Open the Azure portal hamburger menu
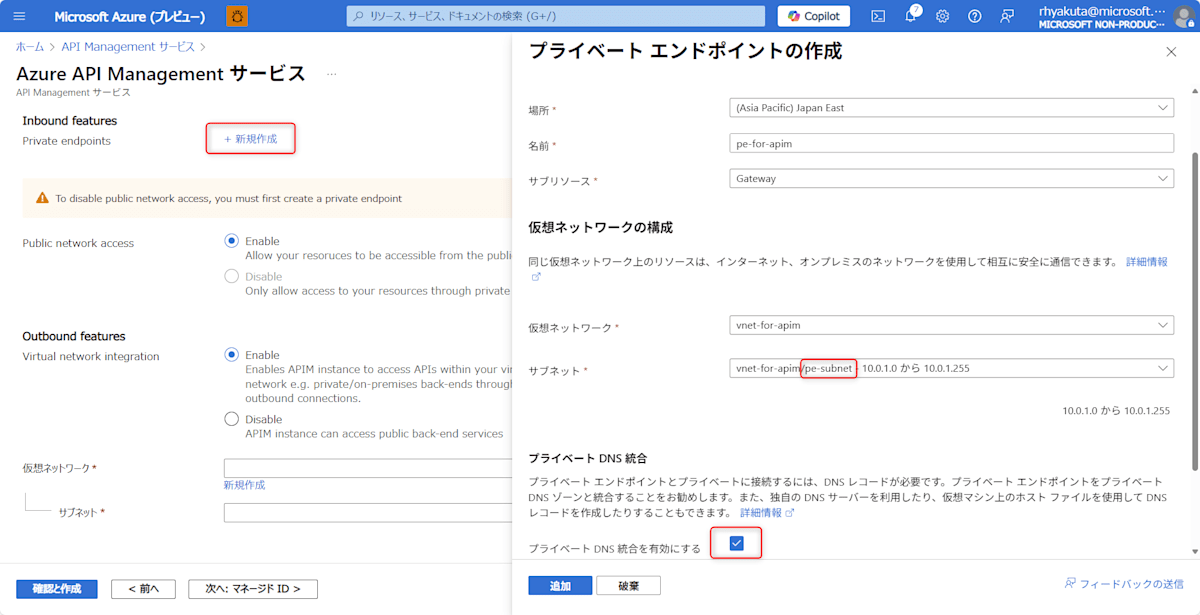This screenshot has width=1200, height=615. [19, 16]
